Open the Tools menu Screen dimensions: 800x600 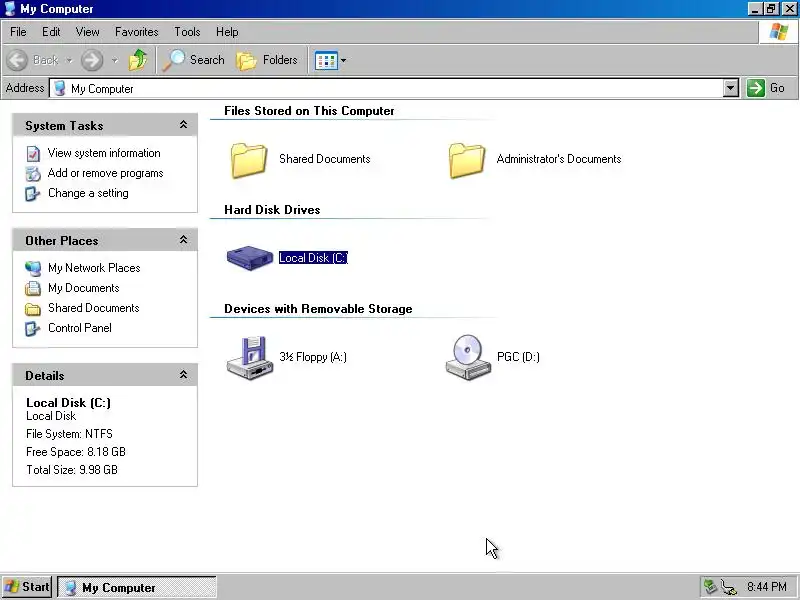point(187,32)
